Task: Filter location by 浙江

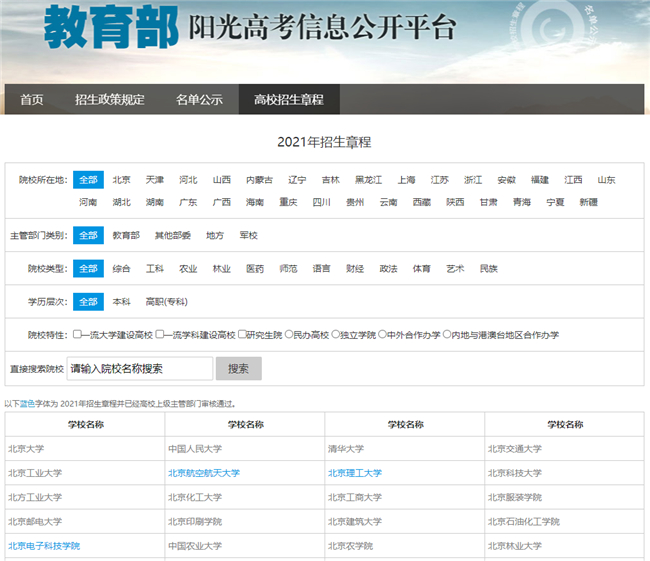Action: point(473,180)
